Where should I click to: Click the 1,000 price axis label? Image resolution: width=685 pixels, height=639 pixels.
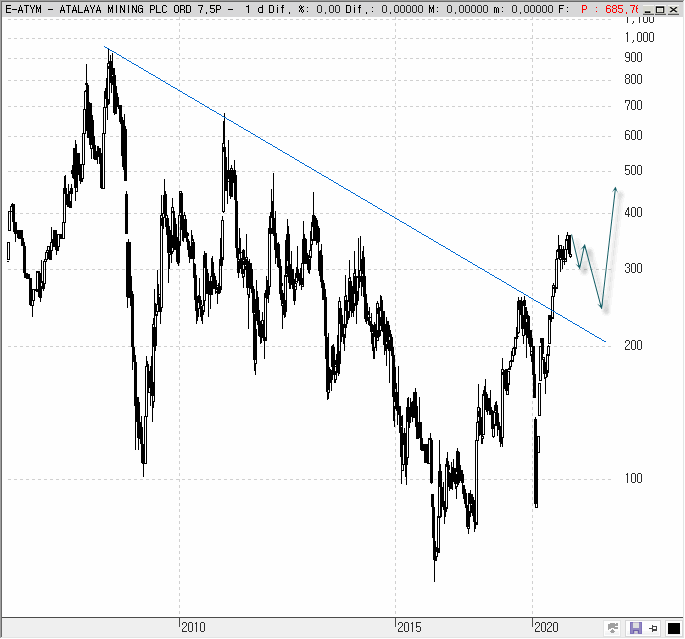click(x=640, y=38)
